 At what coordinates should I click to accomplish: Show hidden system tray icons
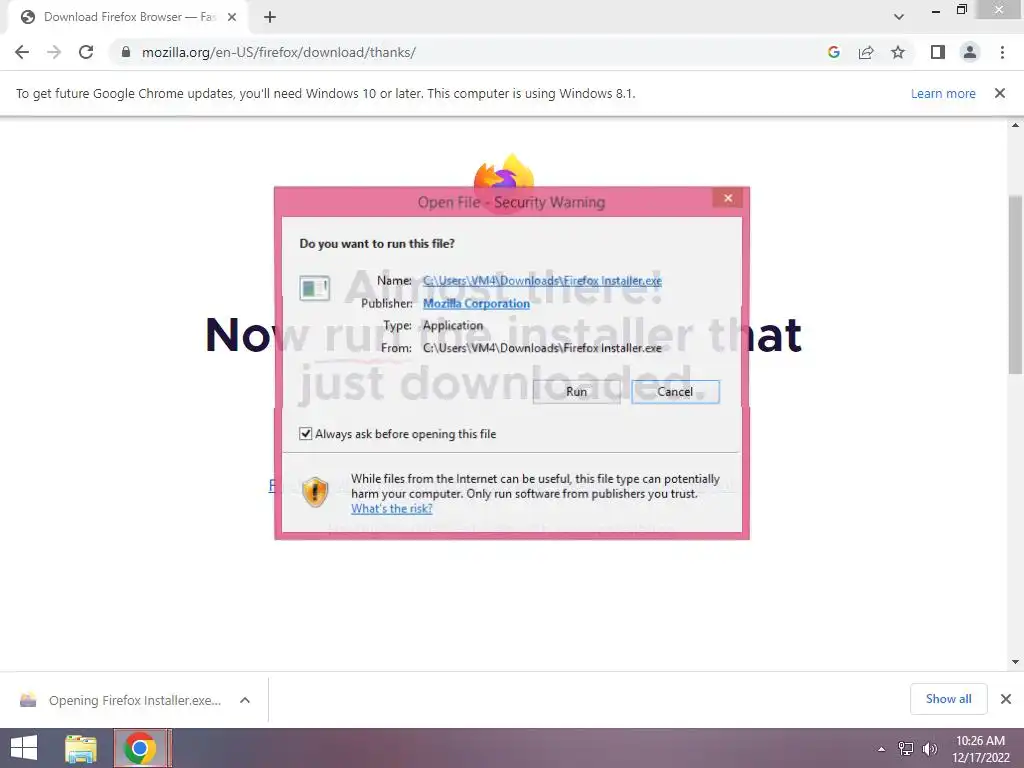click(882, 749)
